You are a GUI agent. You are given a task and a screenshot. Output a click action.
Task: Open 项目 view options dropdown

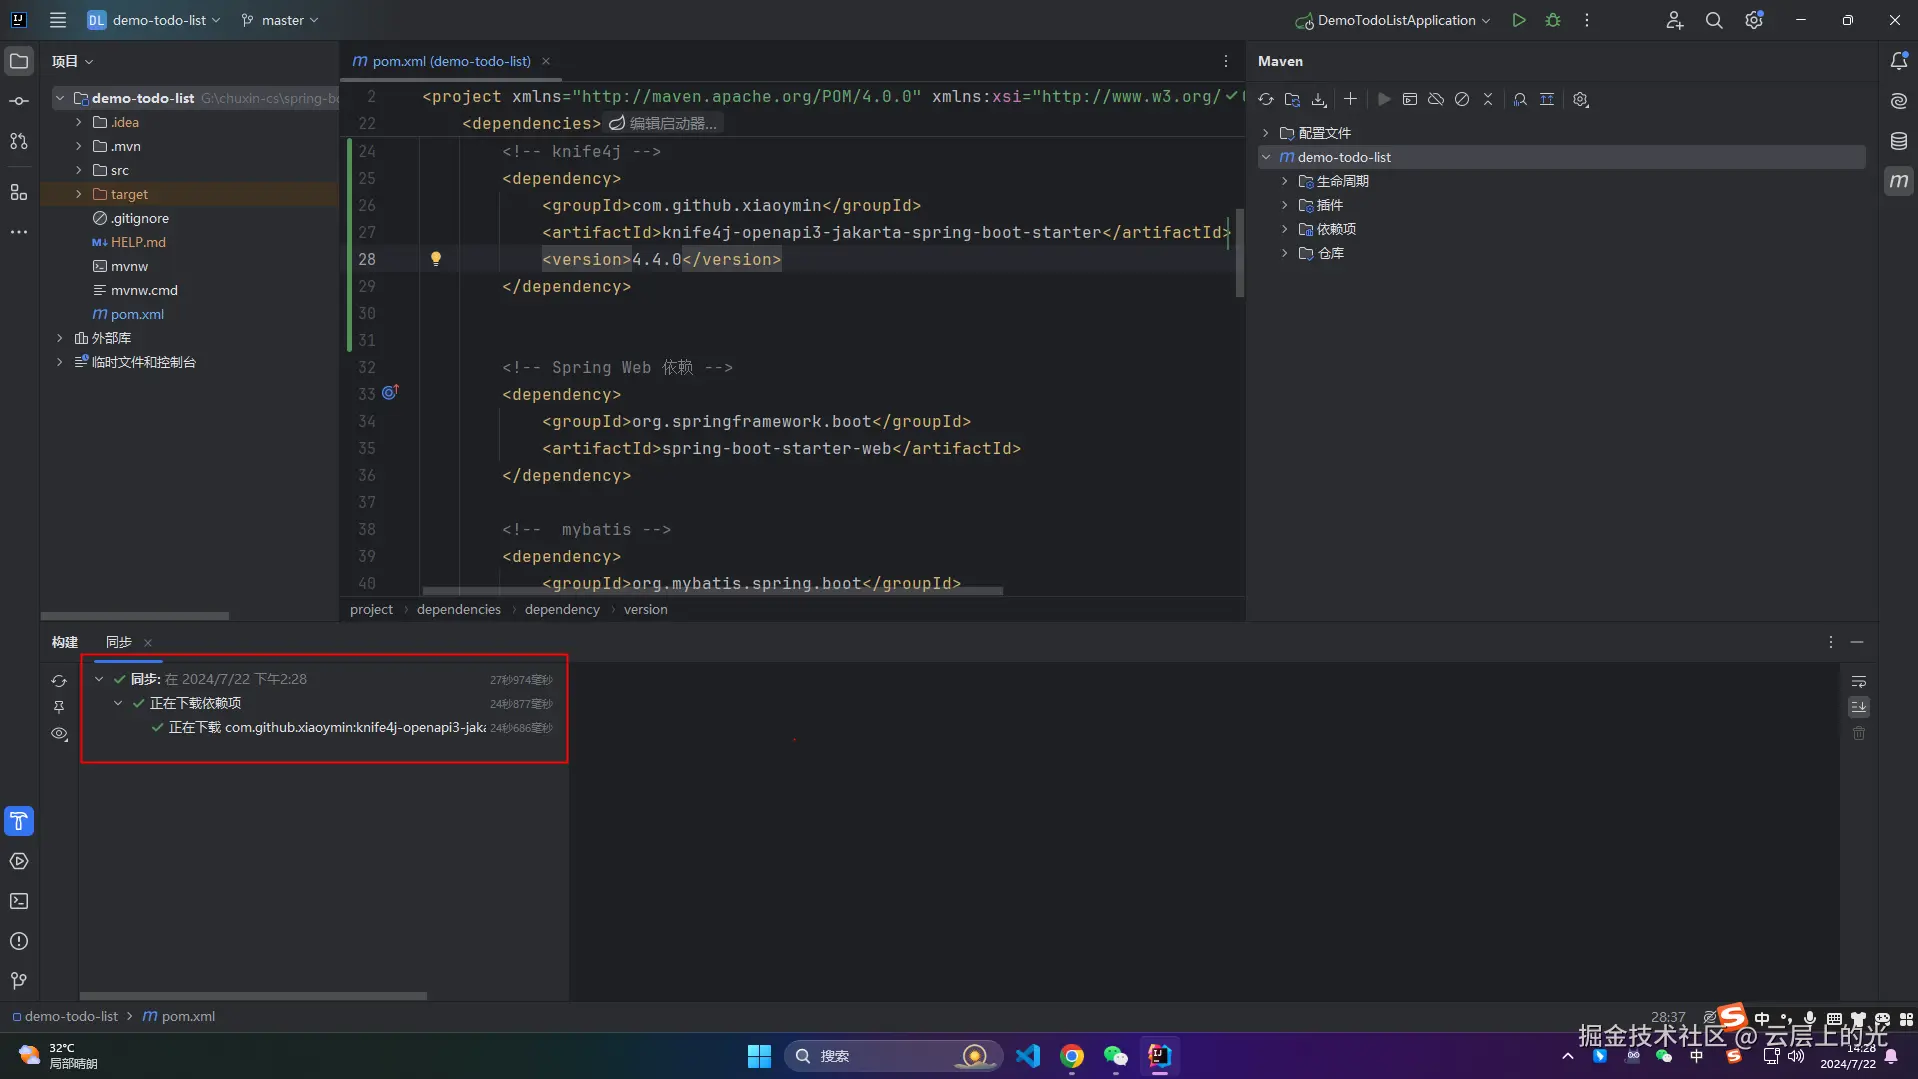pyautogui.click(x=72, y=61)
